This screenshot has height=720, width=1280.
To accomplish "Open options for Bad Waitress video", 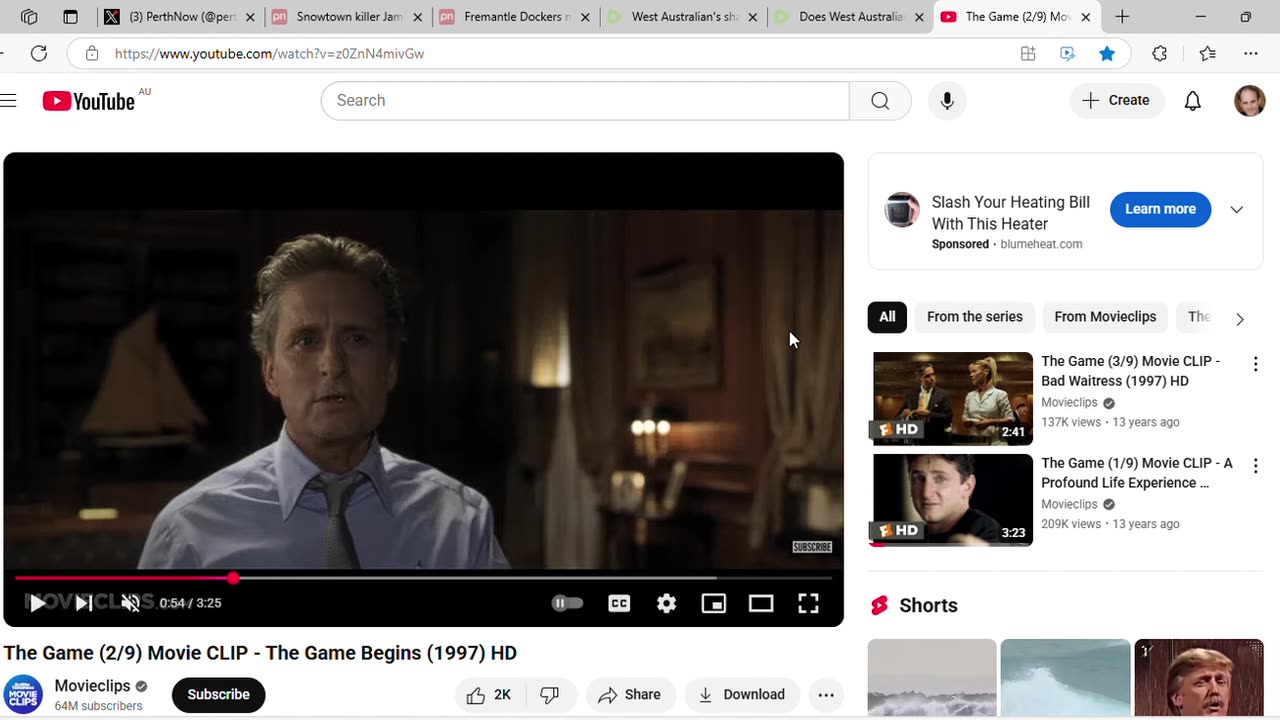I will point(1255,365).
